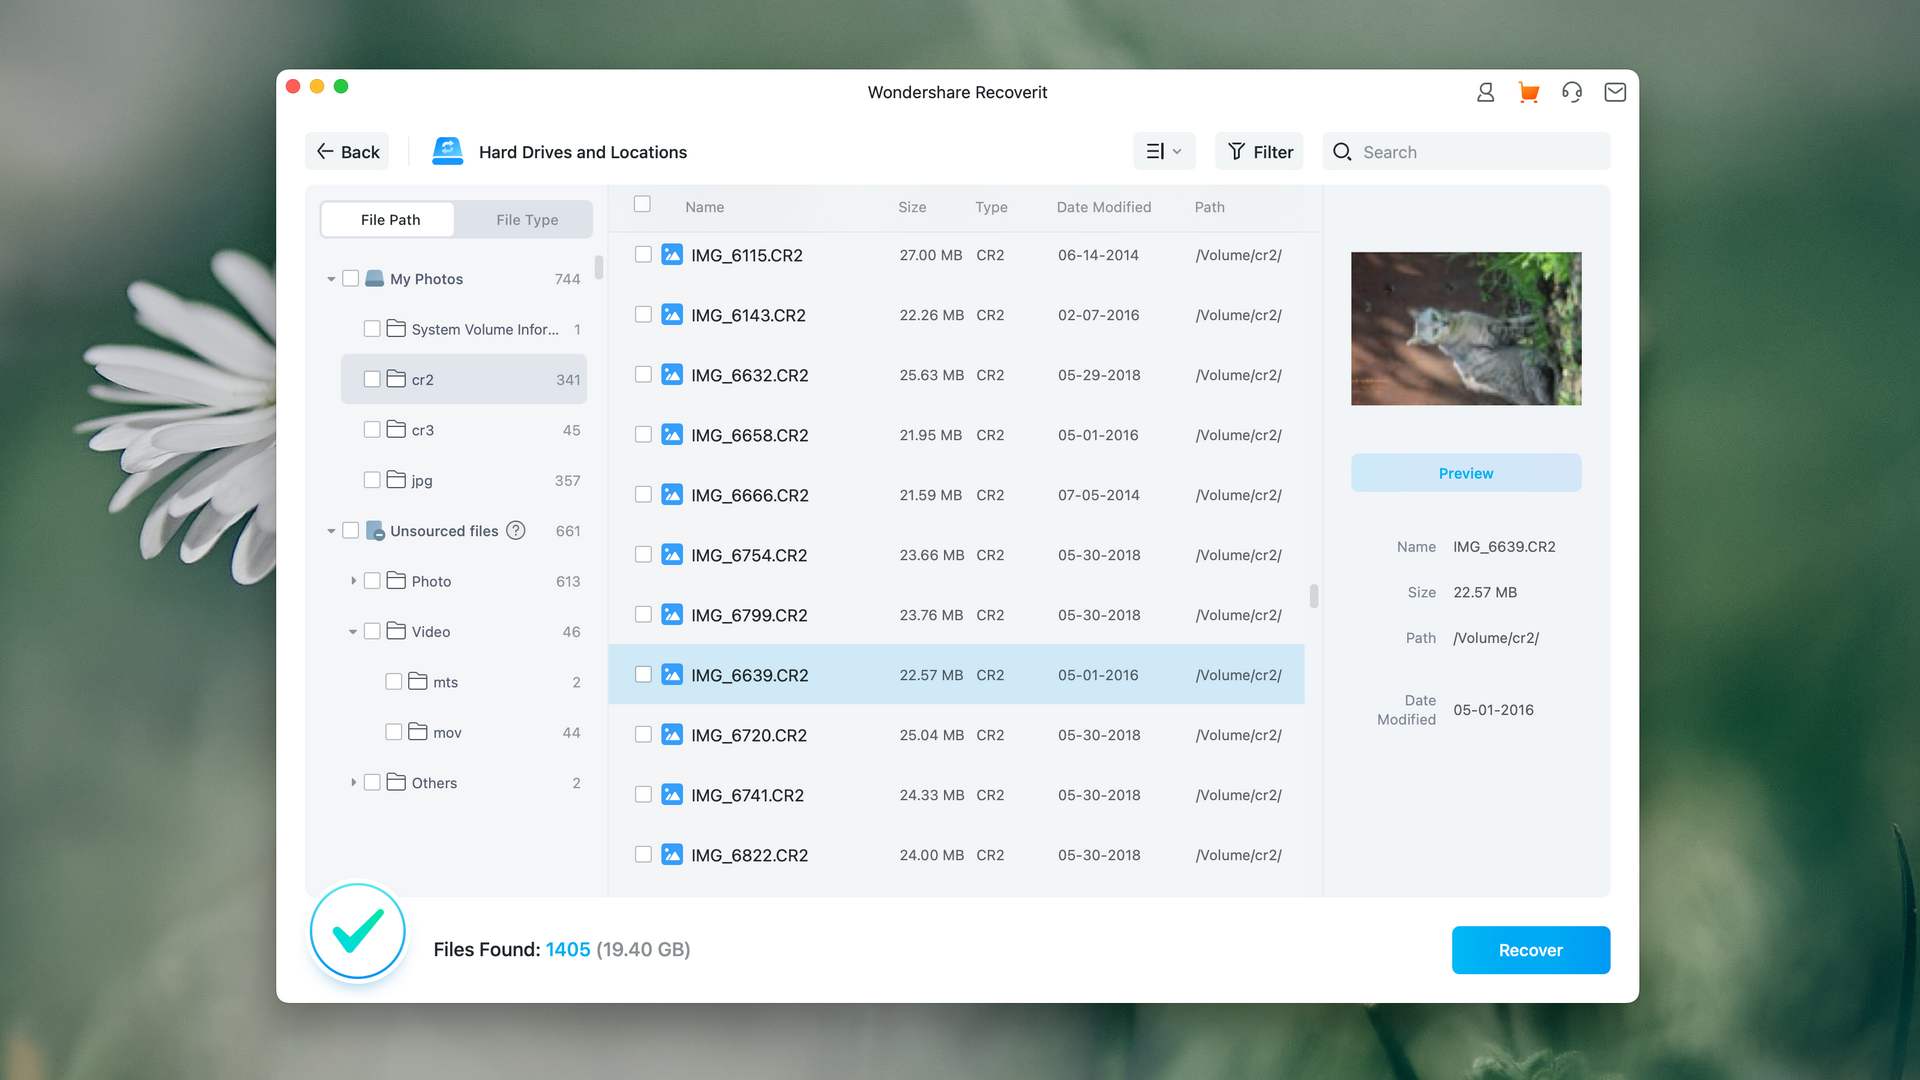Click the image icon of IMG_6799.CR2
Viewport: 1920px width, 1080px height.
click(x=672, y=615)
